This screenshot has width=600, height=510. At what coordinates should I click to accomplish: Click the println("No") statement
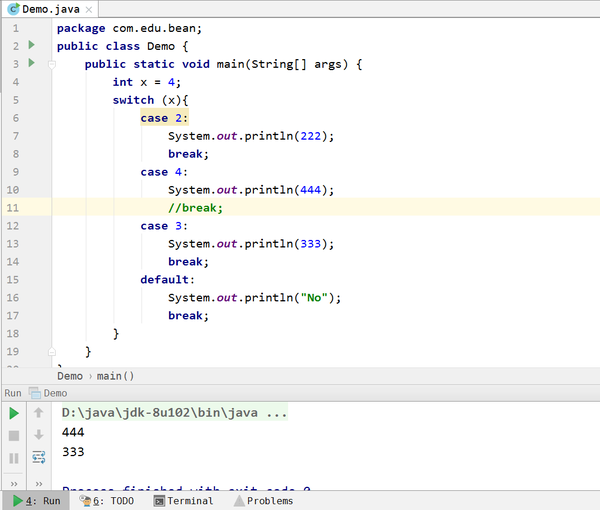click(x=254, y=298)
